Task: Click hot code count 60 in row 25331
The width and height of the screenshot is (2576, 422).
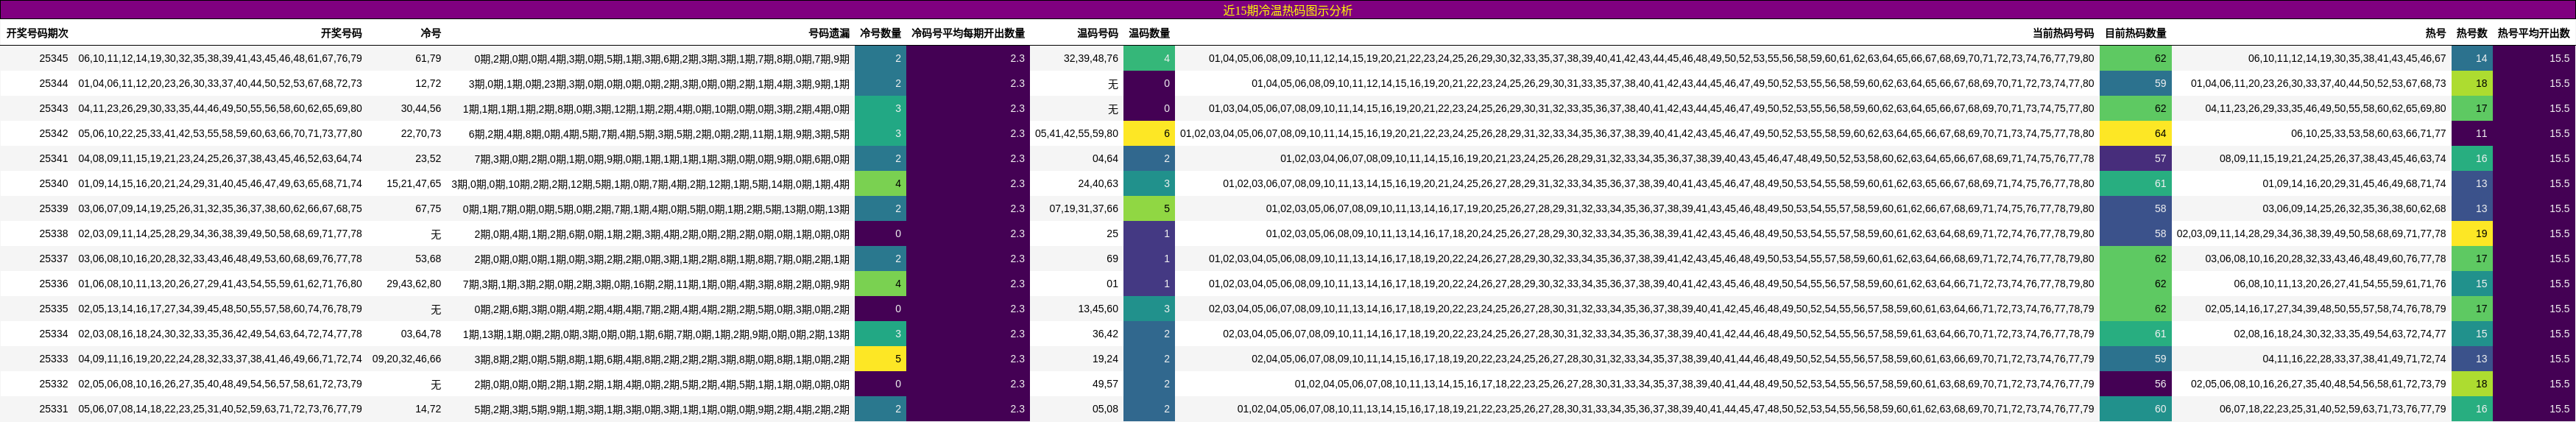Action: tap(2136, 408)
